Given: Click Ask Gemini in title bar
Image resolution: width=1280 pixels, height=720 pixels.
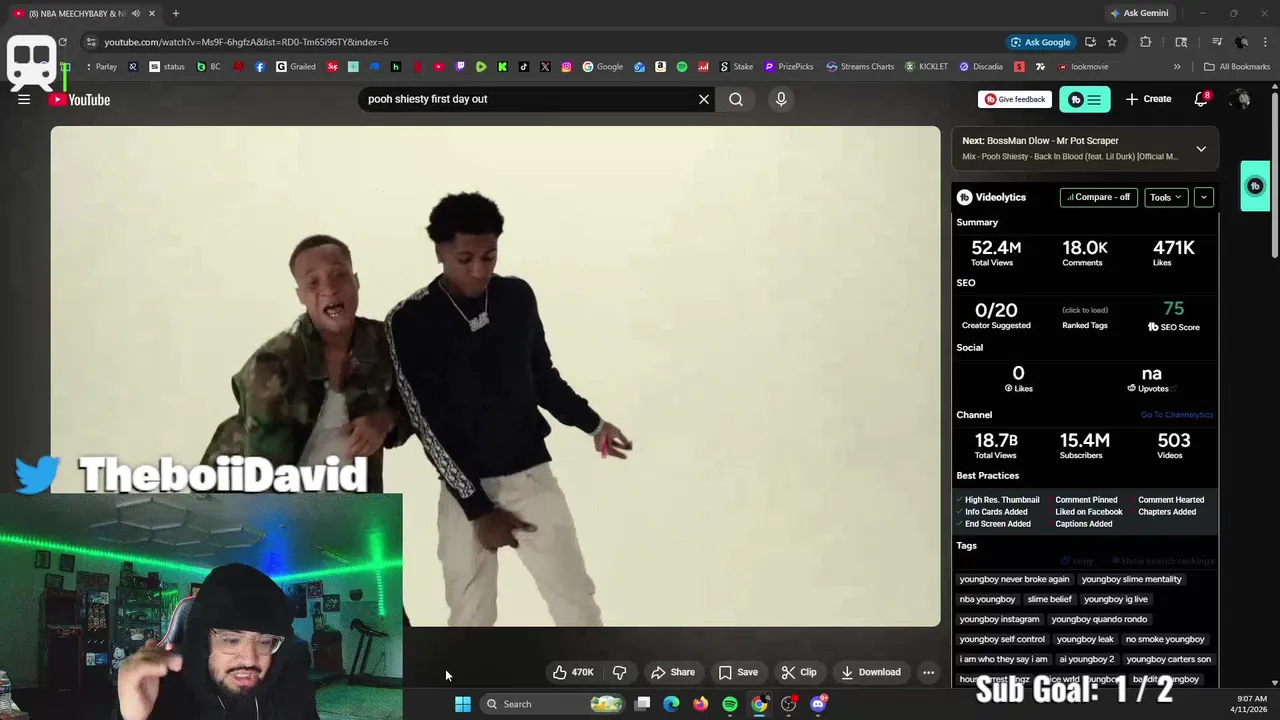Looking at the screenshot, I should coord(1138,13).
